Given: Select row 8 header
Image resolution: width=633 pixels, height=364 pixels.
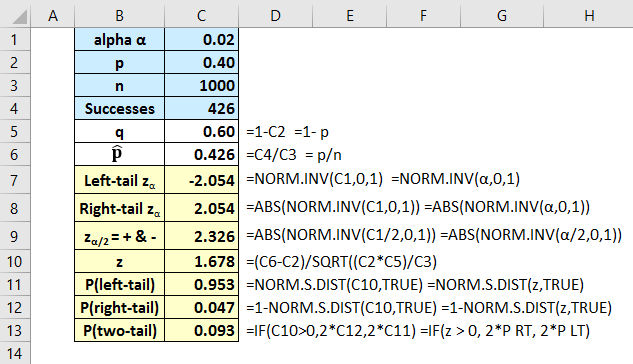Looking at the screenshot, I should 15,208.
